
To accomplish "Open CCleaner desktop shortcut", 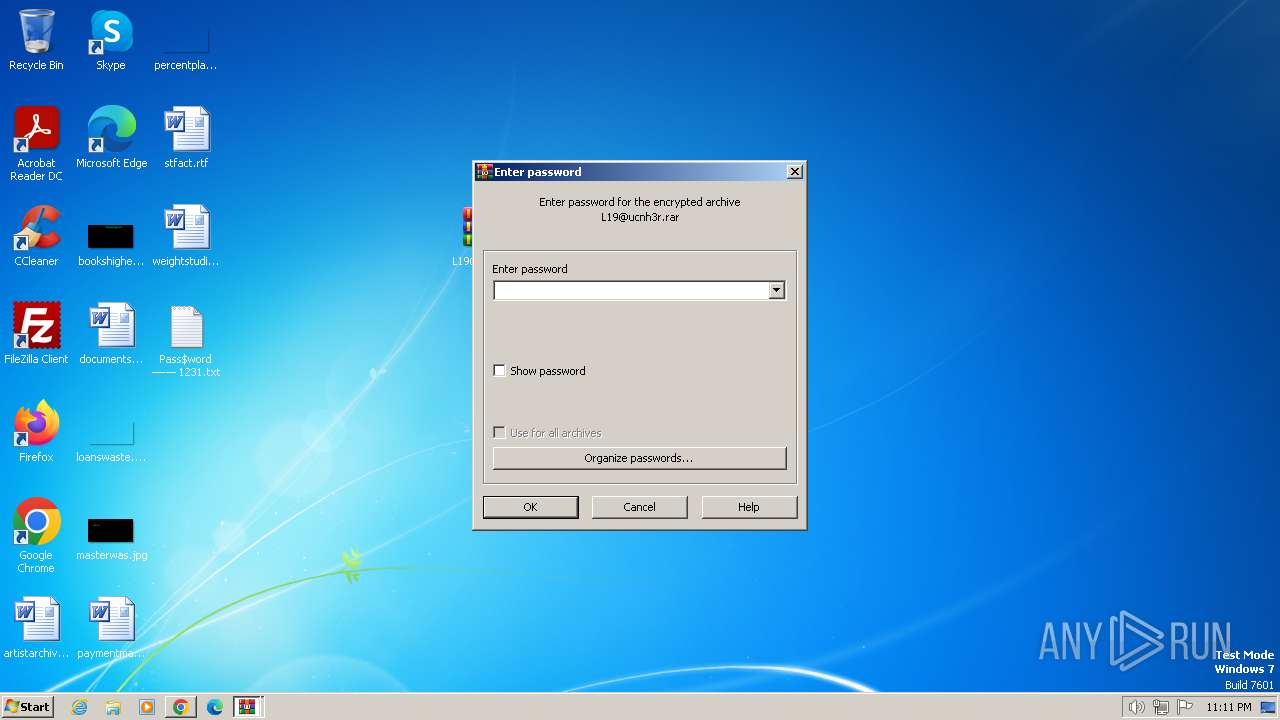I will (36, 236).
